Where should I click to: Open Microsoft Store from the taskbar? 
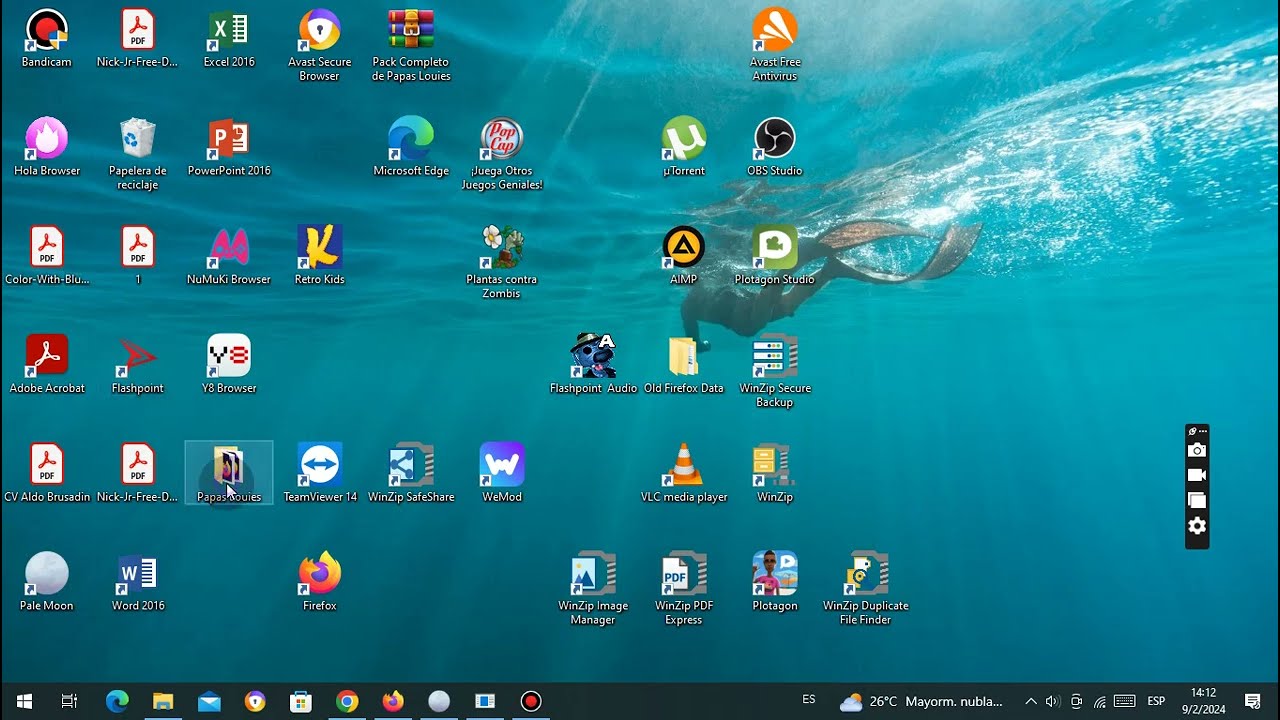(301, 702)
